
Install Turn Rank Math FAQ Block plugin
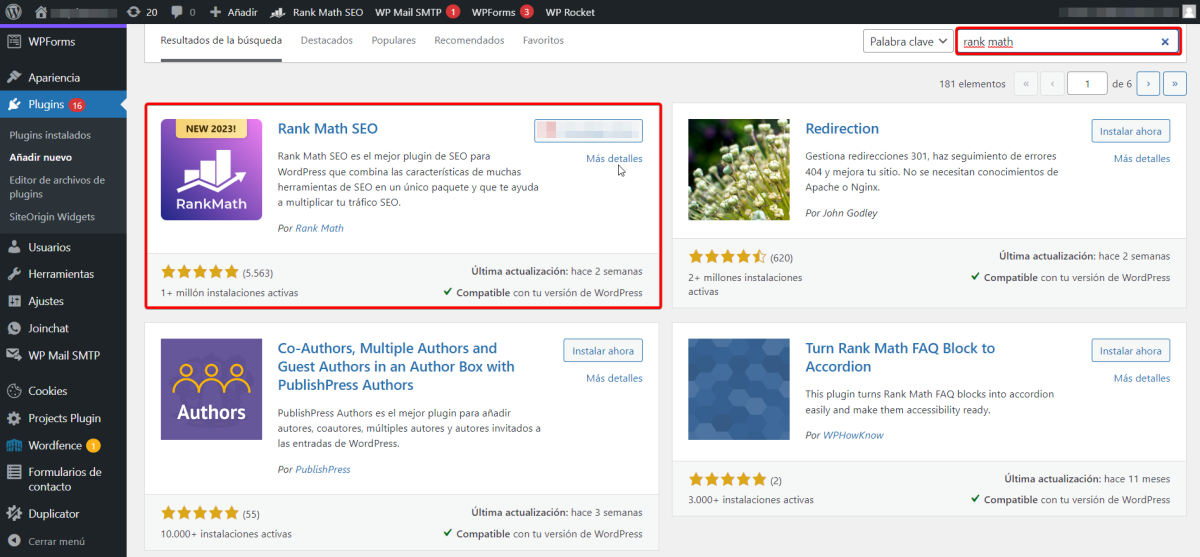(x=1130, y=351)
